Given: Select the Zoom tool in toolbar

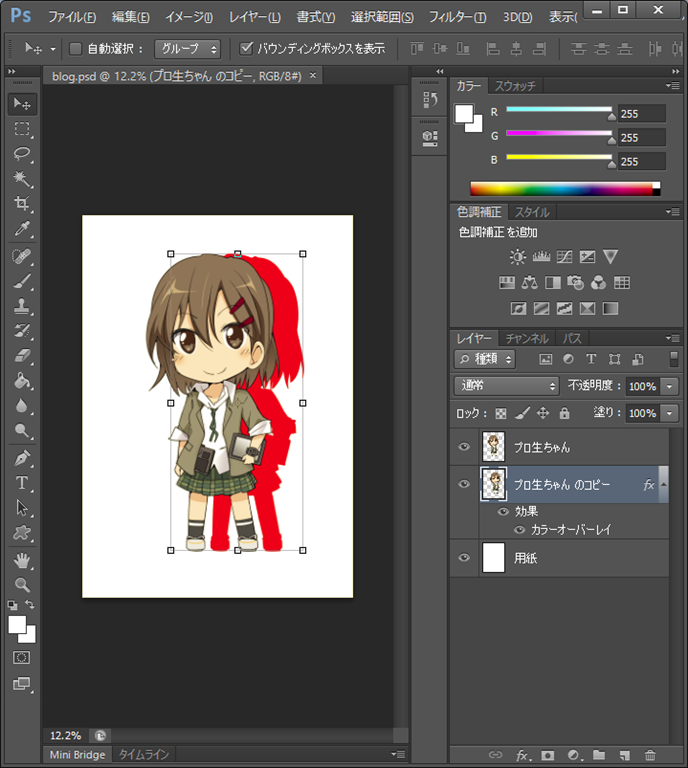Looking at the screenshot, I should (x=22, y=585).
